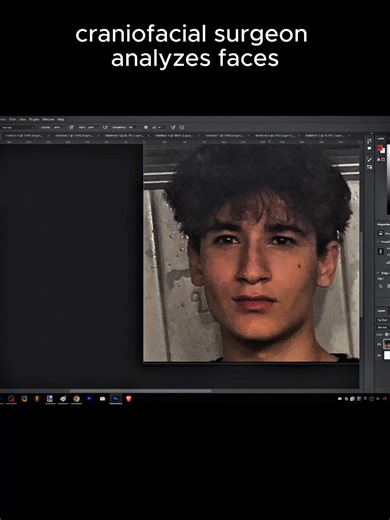Select the white bottom layer thumbnail
Viewport: 390px width, 520px height.
(387, 355)
